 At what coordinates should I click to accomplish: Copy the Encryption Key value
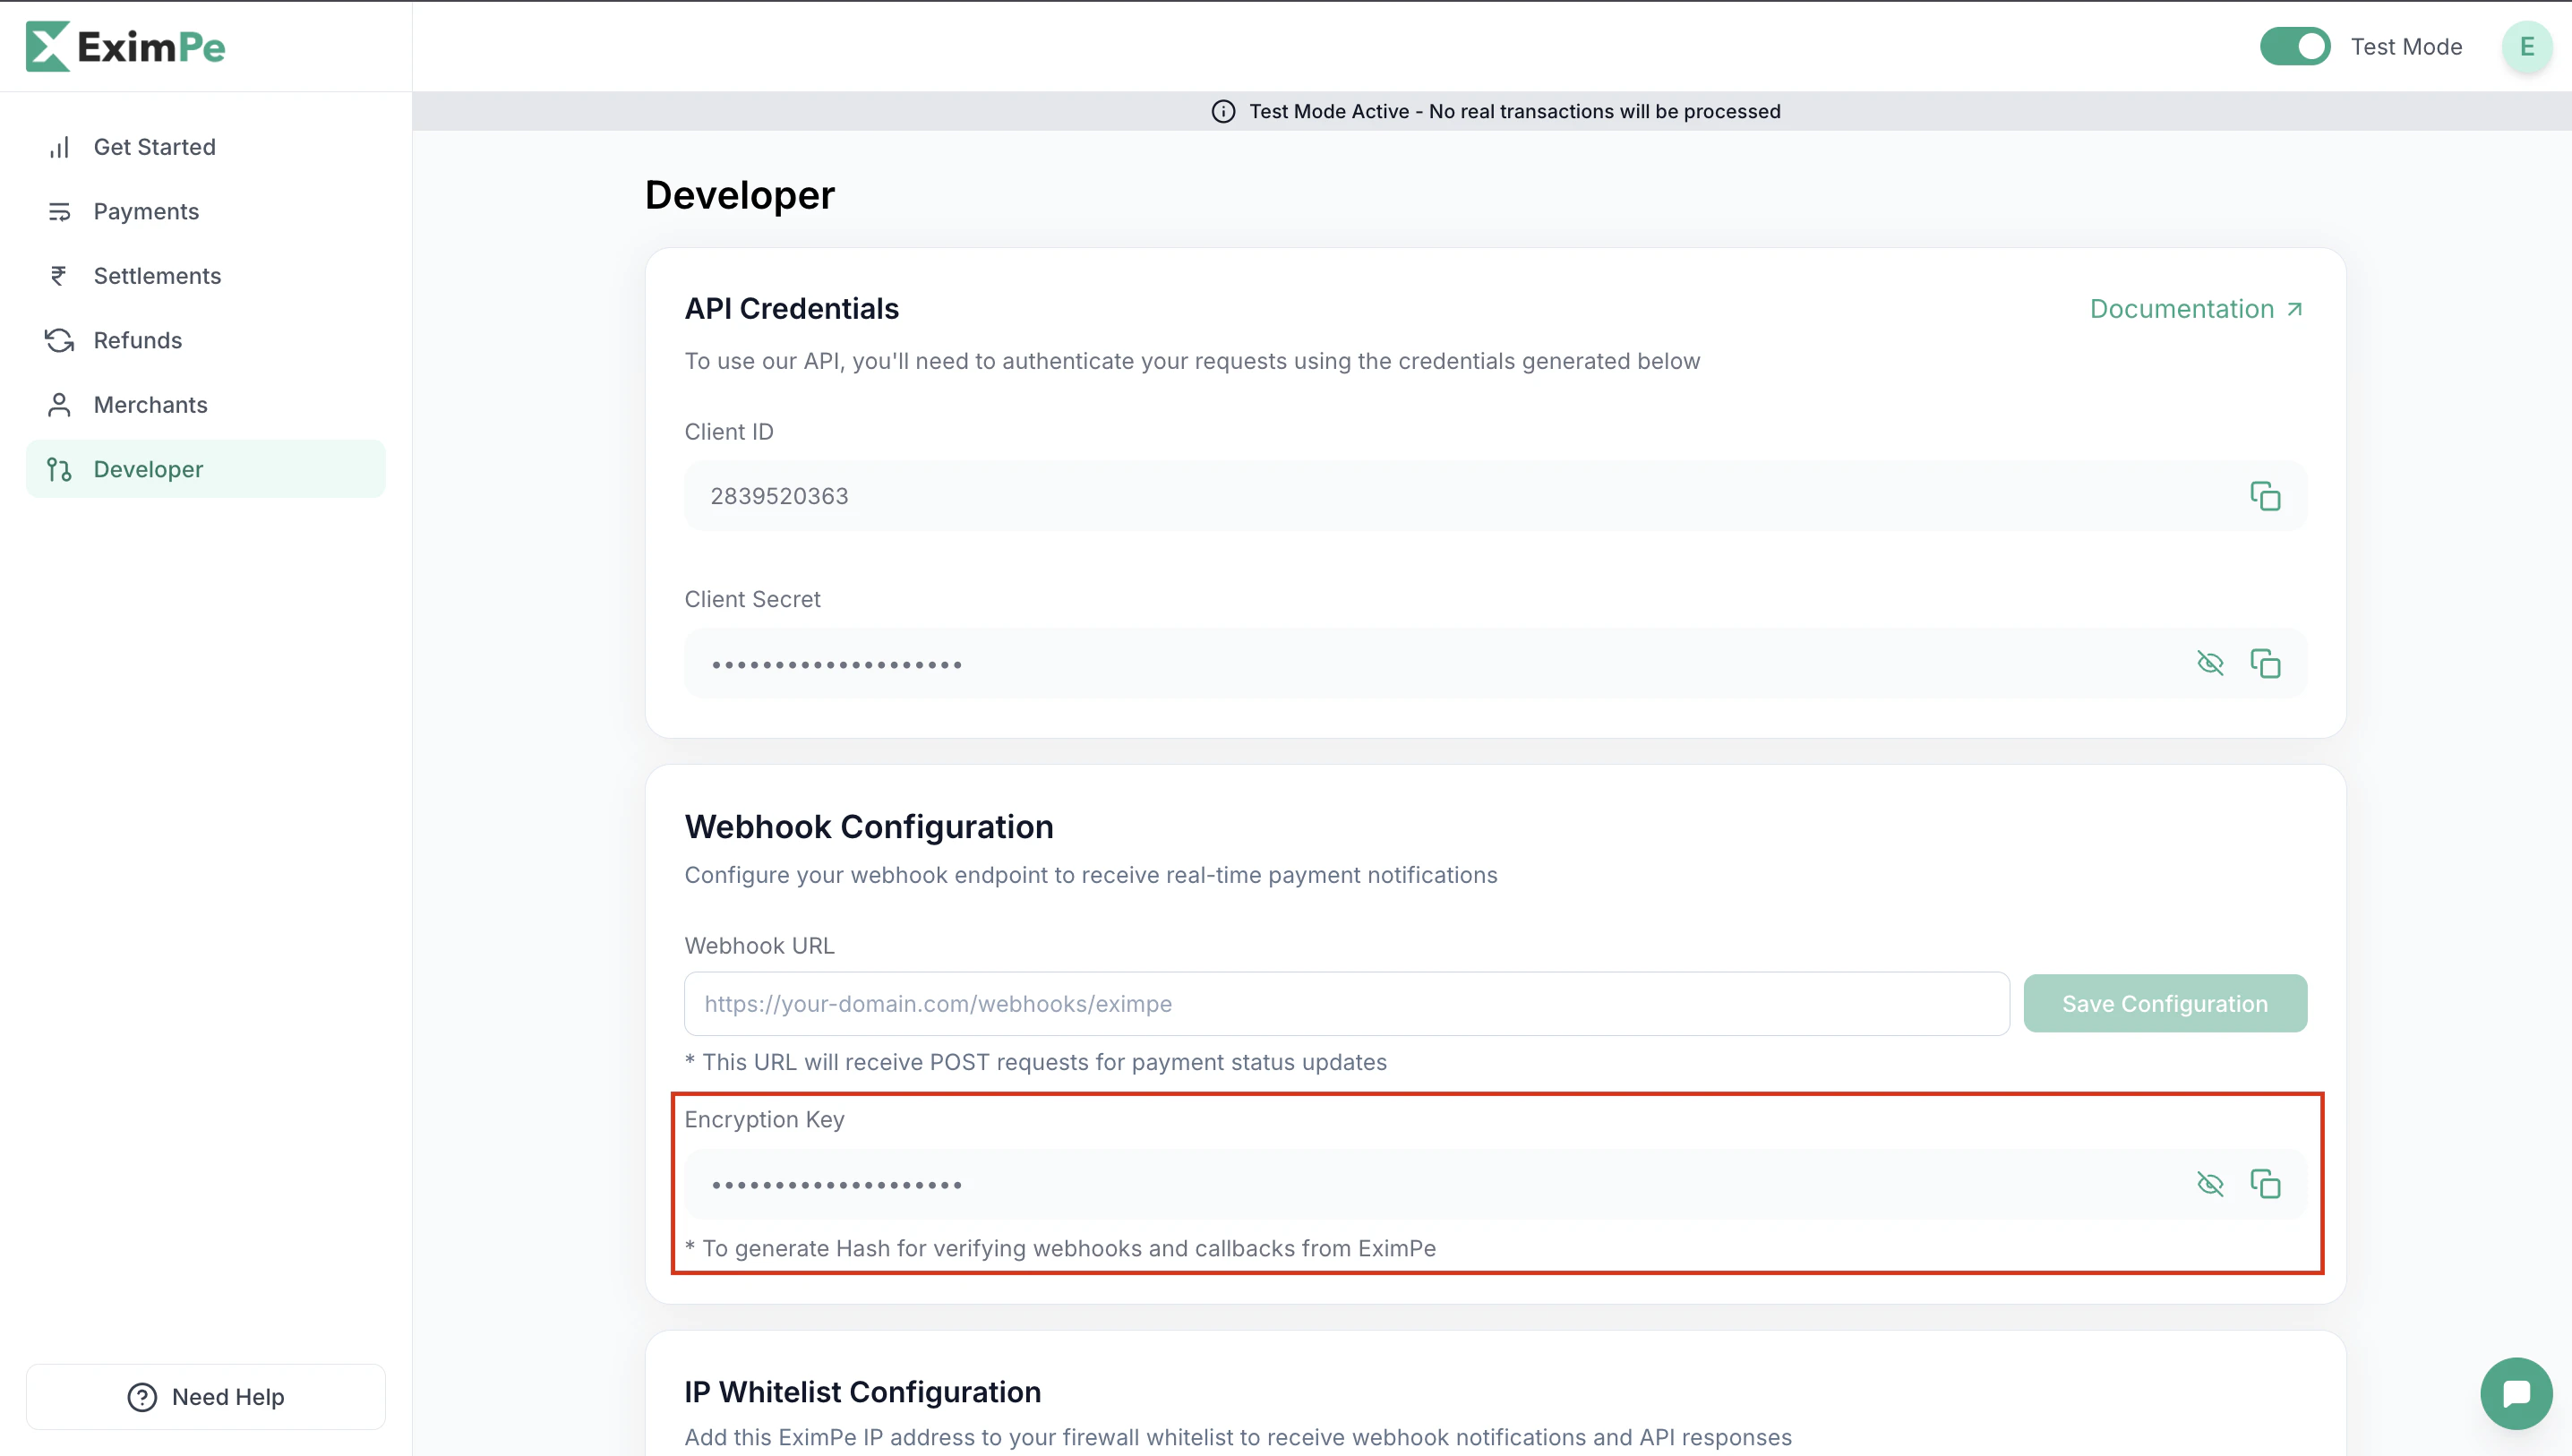pyautogui.click(x=2265, y=1184)
